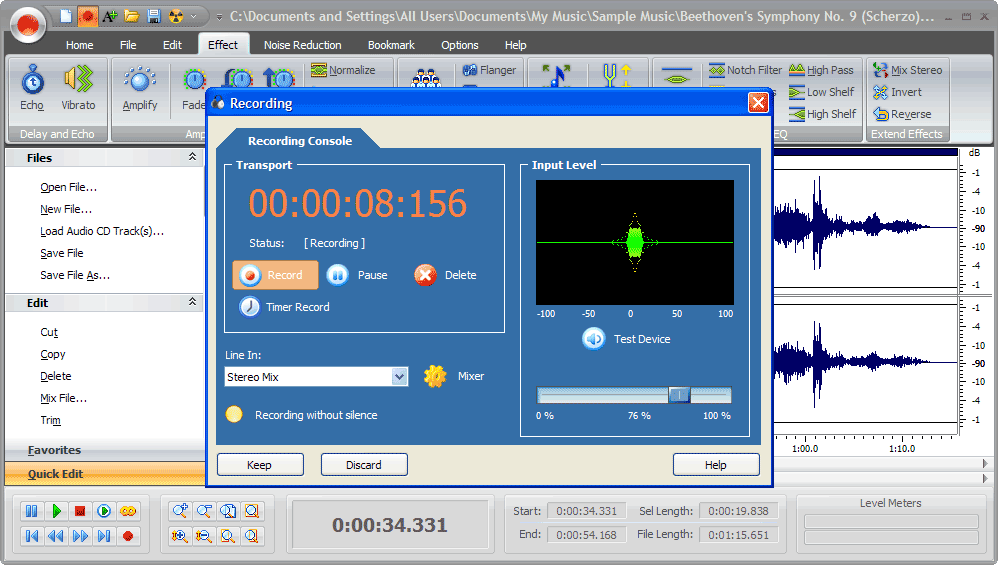Click the record button in bottom transport
The width and height of the screenshot is (998, 565).
click(x=129, y=536)
